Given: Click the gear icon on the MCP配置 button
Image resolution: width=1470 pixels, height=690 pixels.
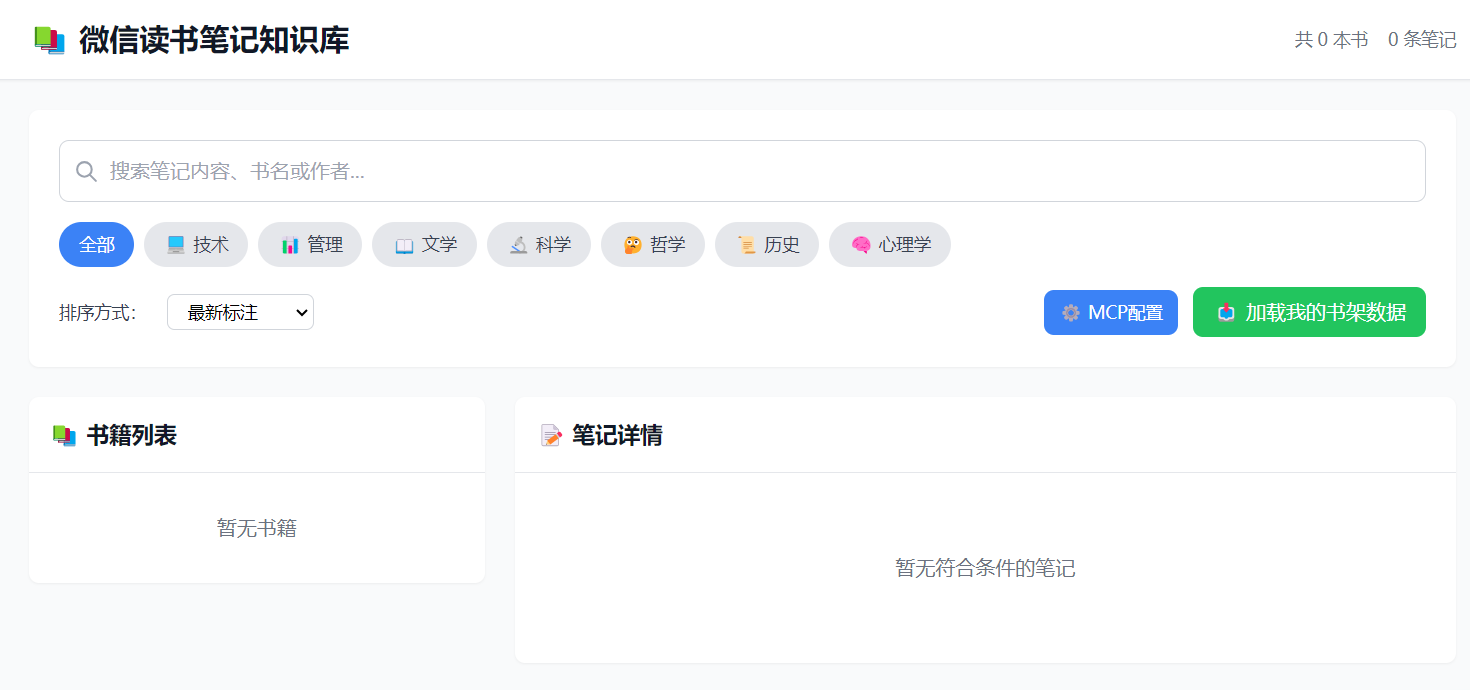Looking at the screenshot, I should [x=1071, y=313].
